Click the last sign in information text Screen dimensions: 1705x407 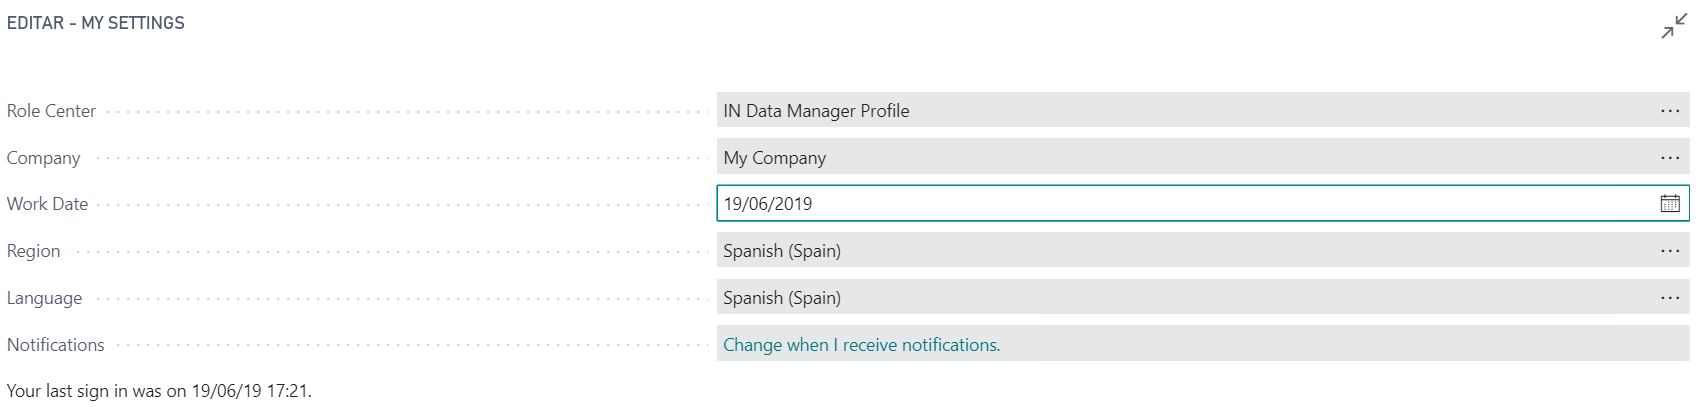coord(160,391)
